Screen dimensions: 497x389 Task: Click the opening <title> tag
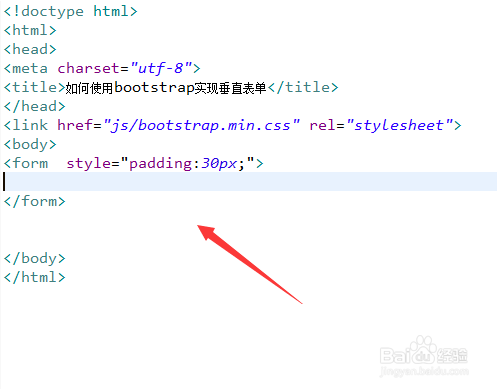(34, 87)
